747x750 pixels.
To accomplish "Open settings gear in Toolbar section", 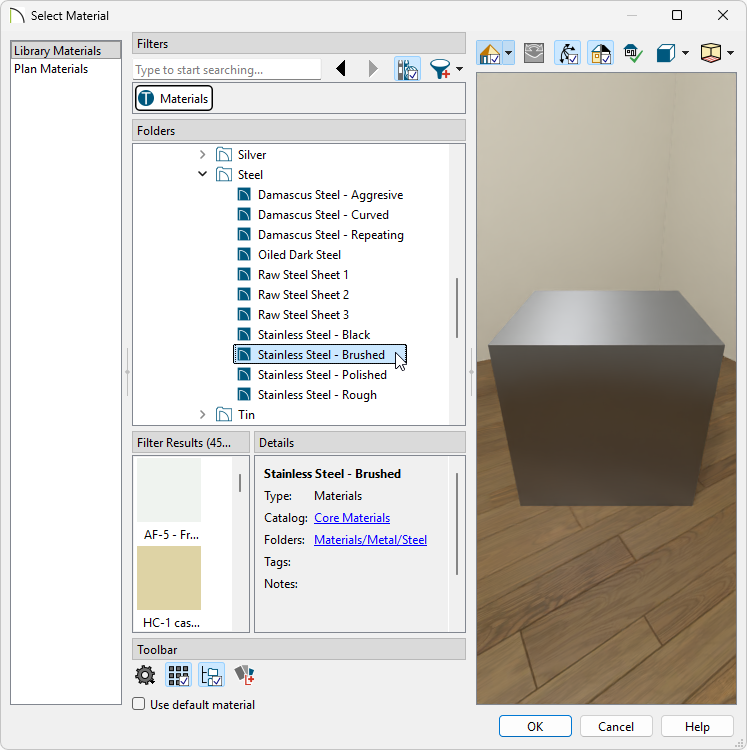I will tap(145, 675).
